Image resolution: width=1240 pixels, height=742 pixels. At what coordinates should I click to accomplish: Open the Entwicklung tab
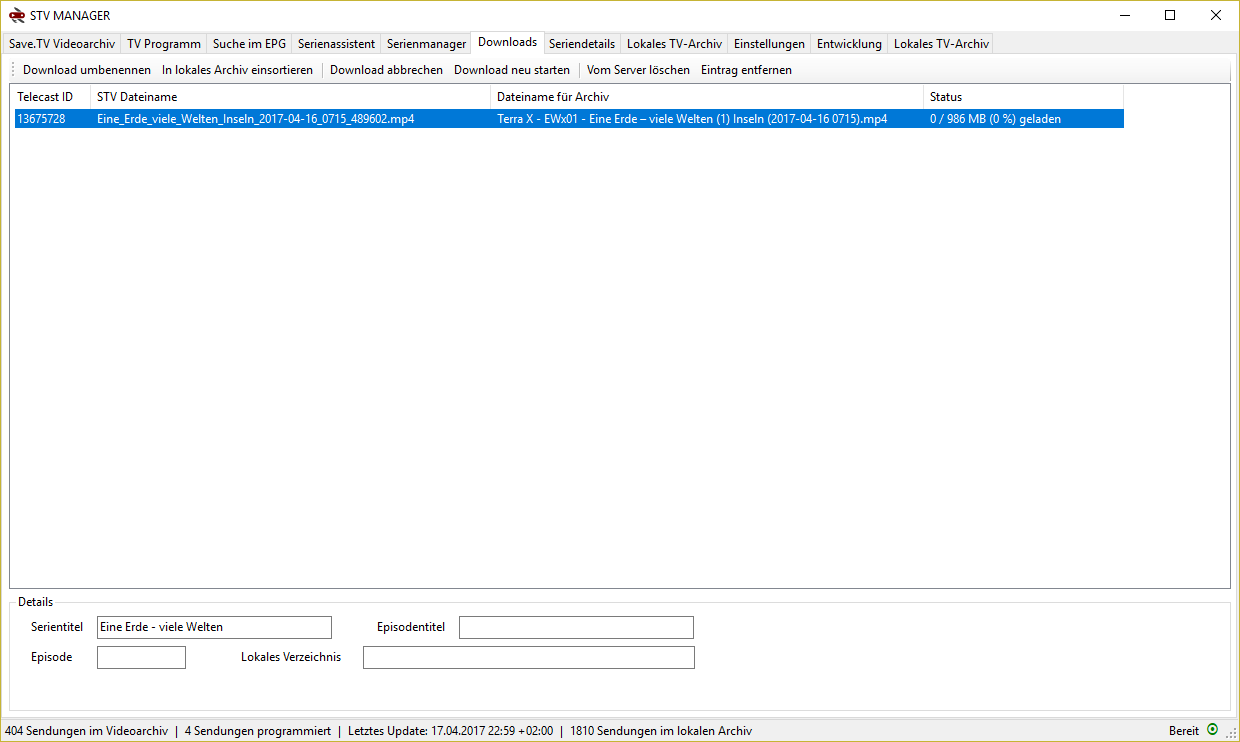point(849,43)
